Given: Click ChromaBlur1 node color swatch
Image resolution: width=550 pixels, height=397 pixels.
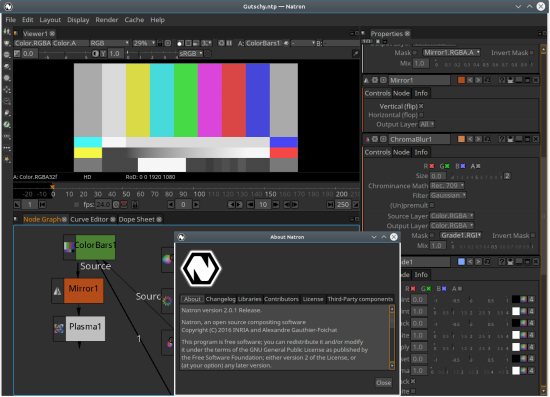Looking at the screenshot, I should 461,139.
